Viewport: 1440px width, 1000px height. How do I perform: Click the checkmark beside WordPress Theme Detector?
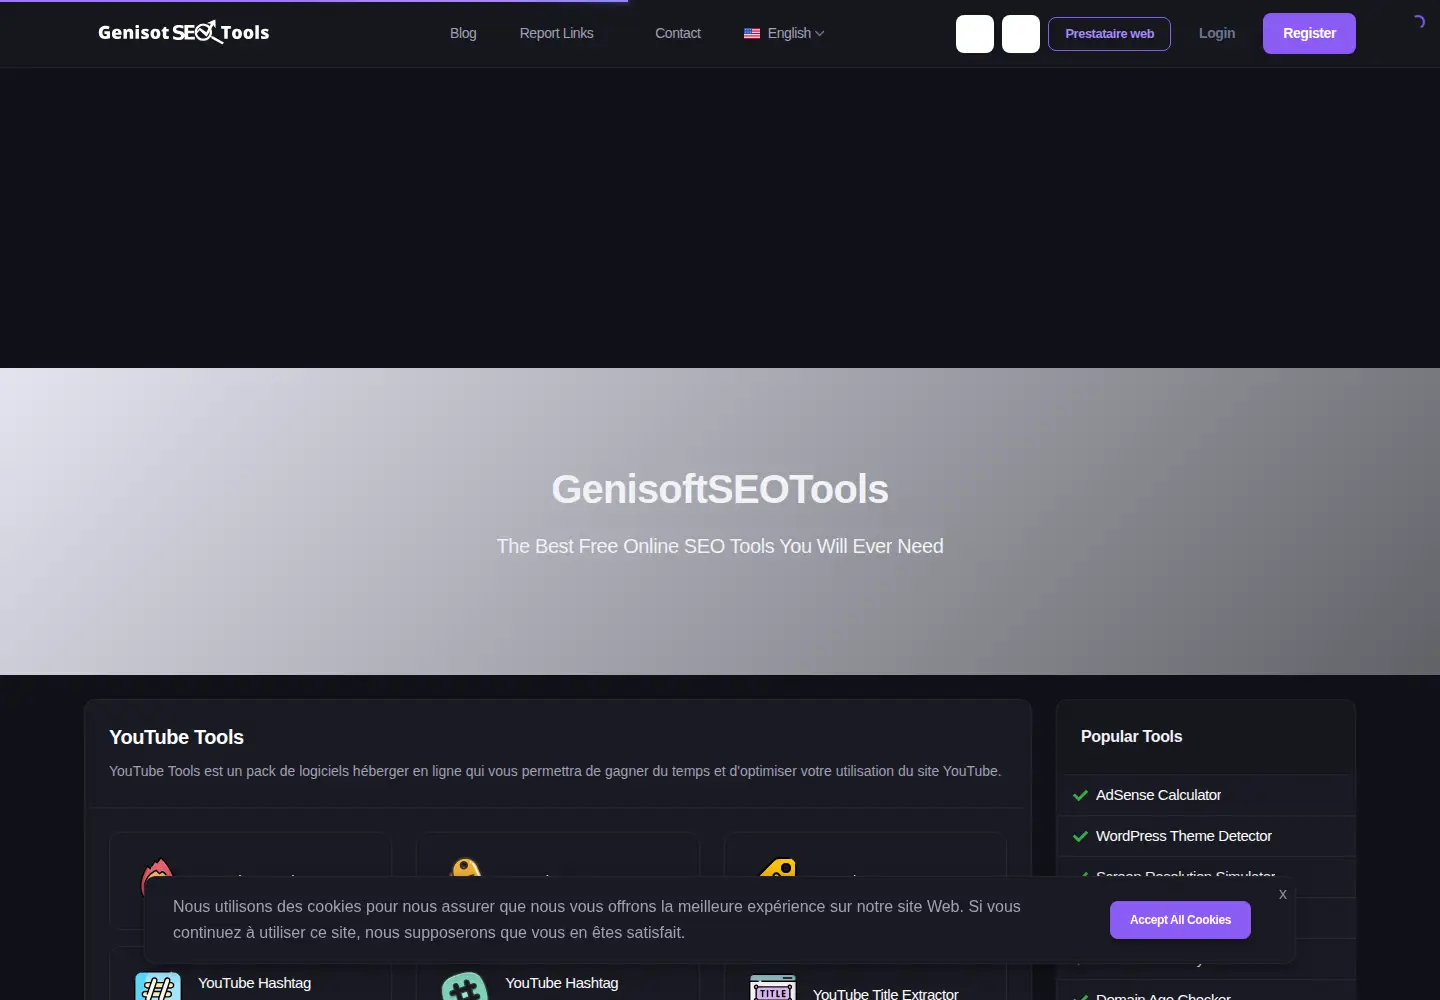[x=1080, y=836]
